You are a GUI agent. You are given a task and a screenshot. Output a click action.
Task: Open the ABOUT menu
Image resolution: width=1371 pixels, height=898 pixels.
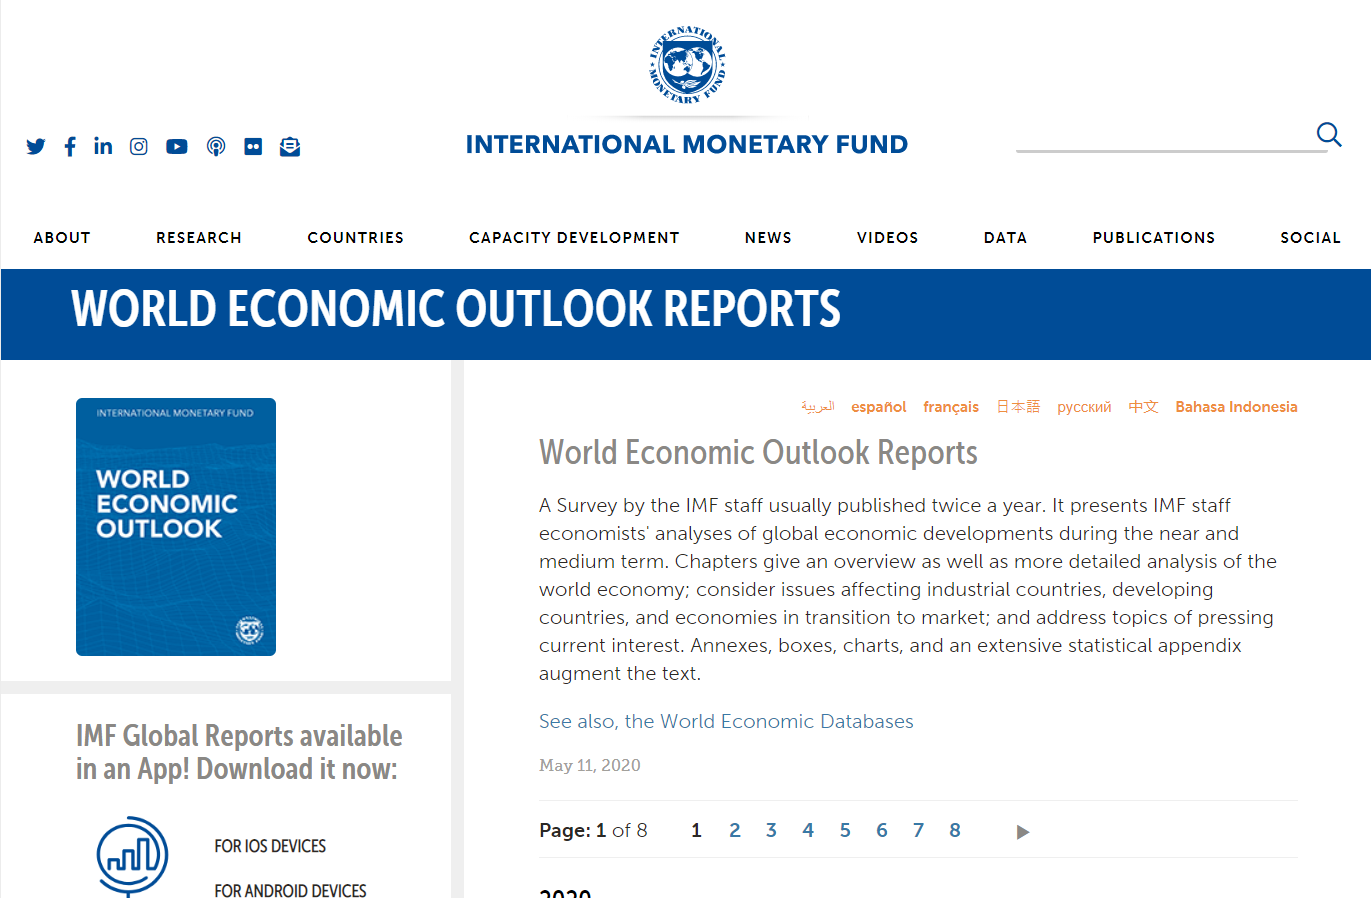coord(62,238)
